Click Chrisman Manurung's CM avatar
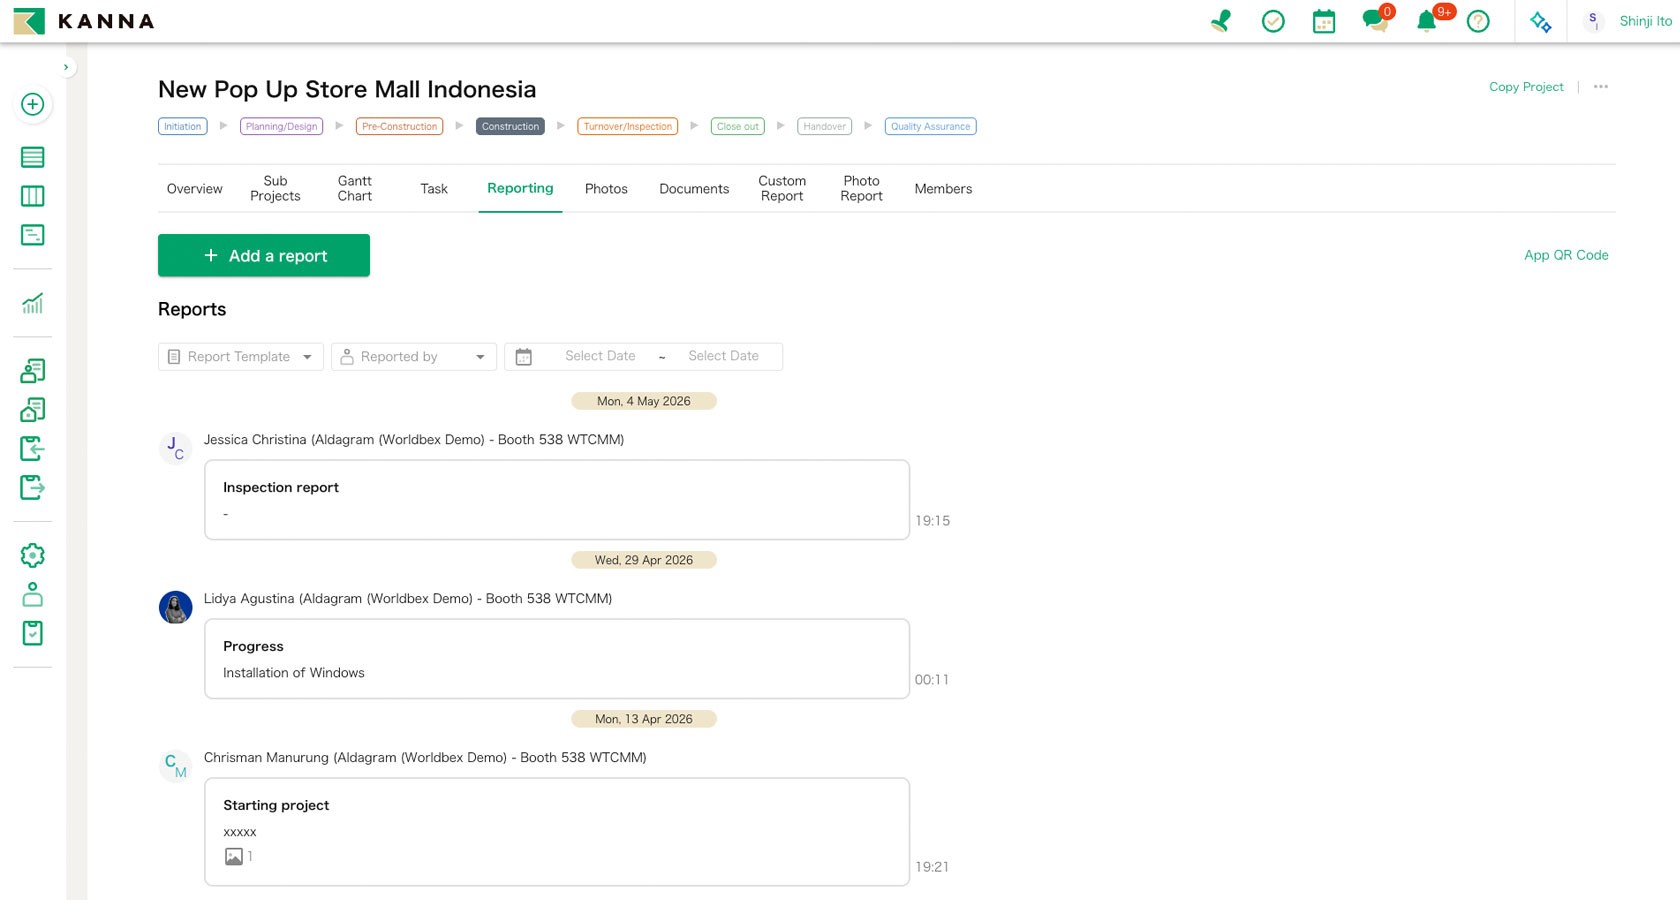The image size is (1680, 900). tap(176, 766)
